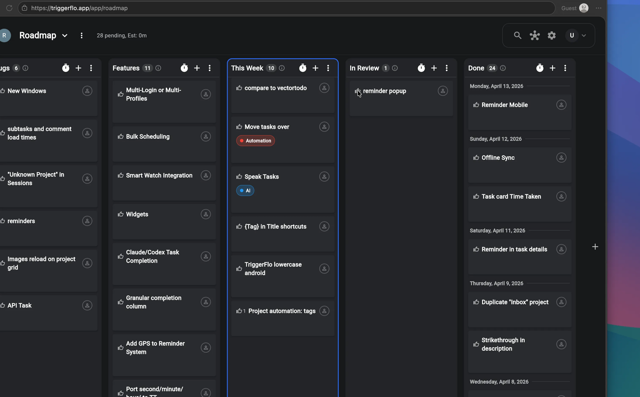Open the subtasks and comment load times card
Screen dimensions: 640x397
48,141
